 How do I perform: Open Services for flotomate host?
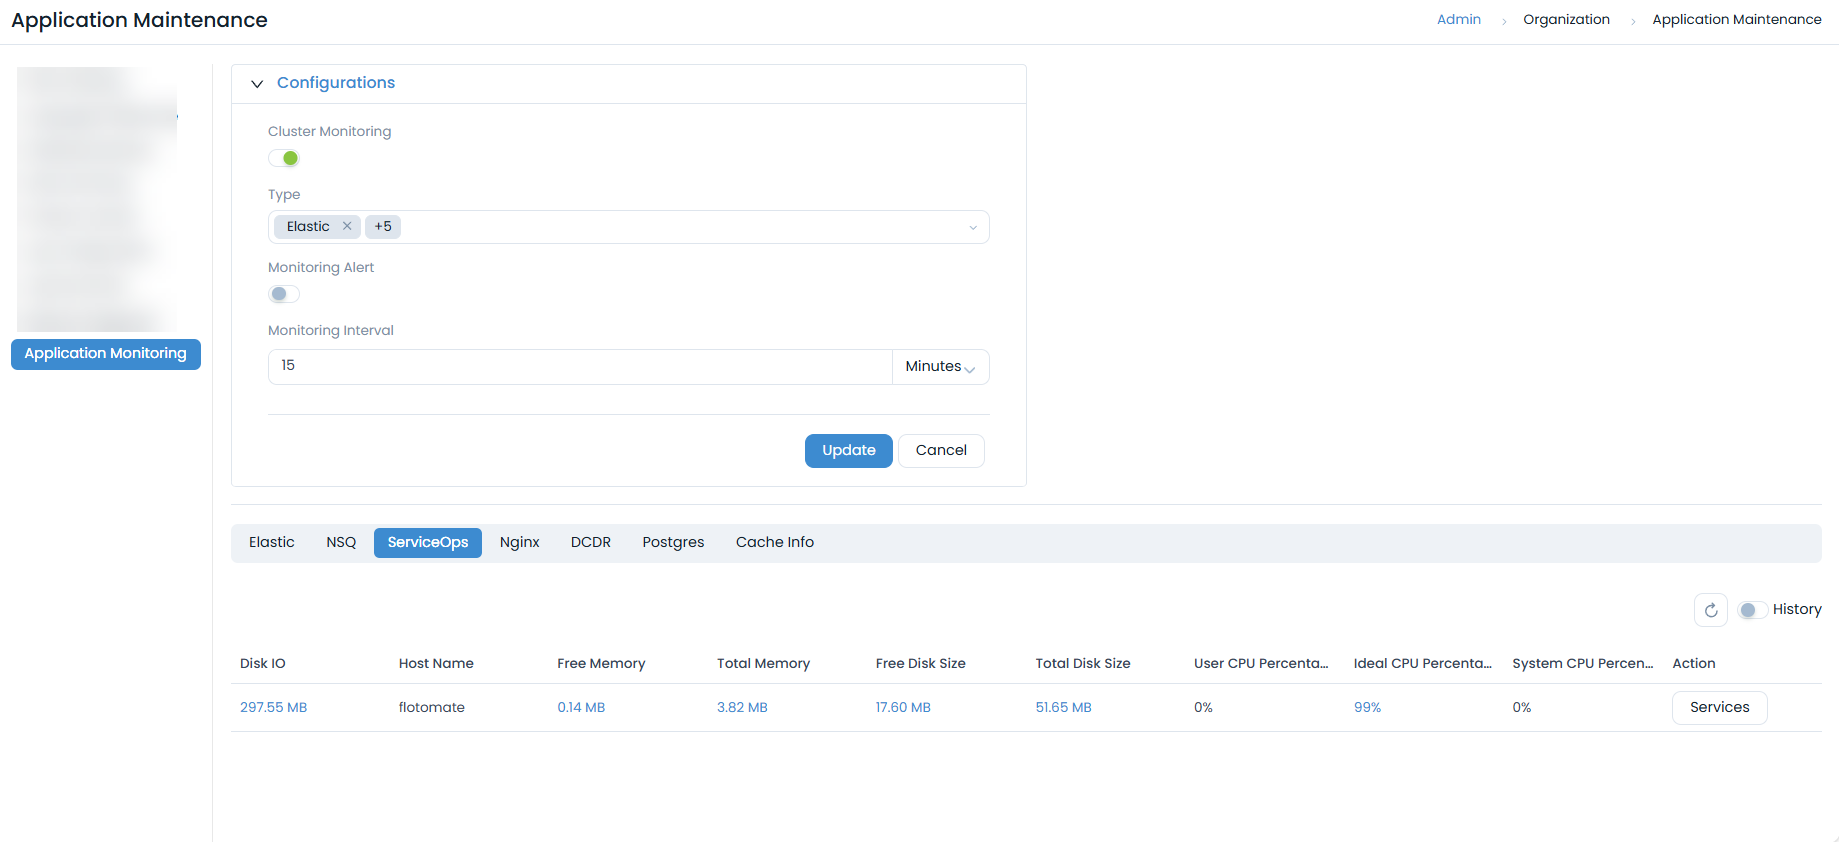pos(1719,707)
